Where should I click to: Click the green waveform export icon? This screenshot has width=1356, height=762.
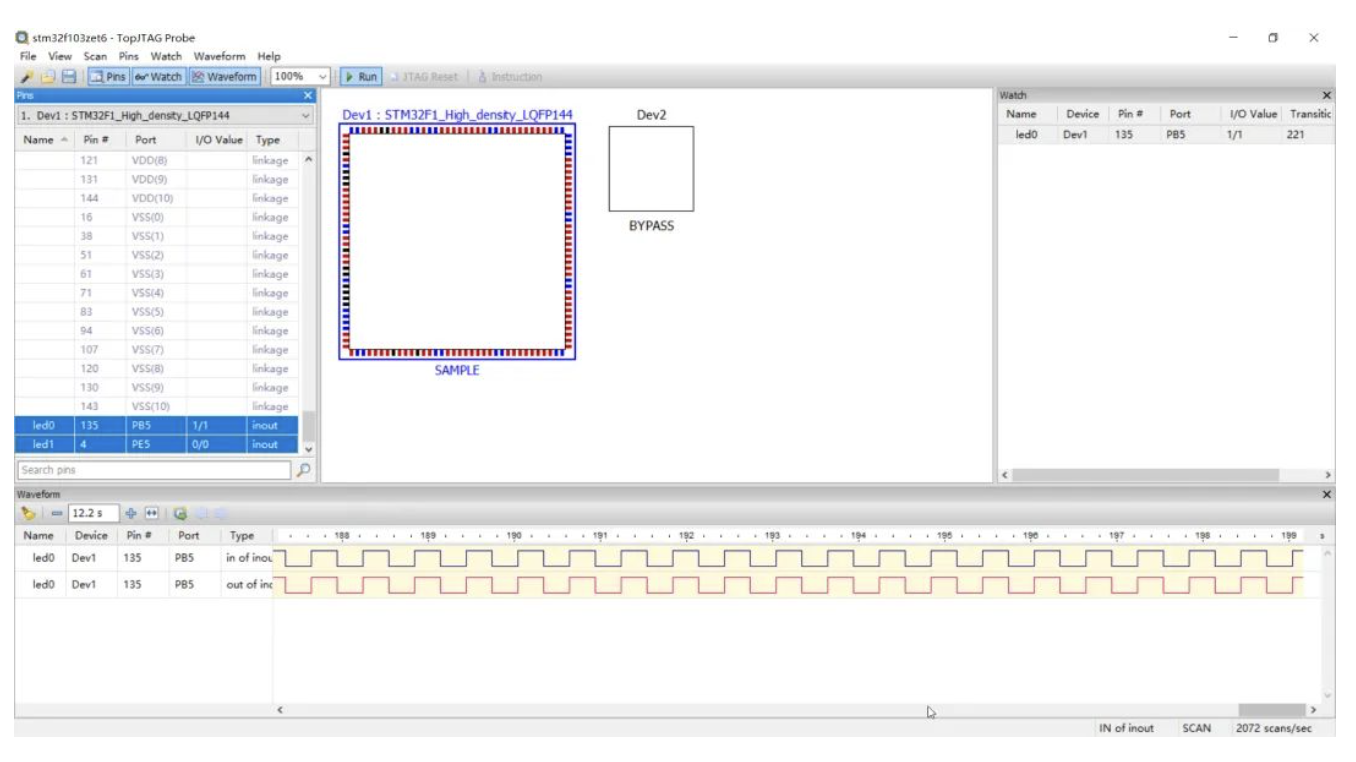pos(180,514)
